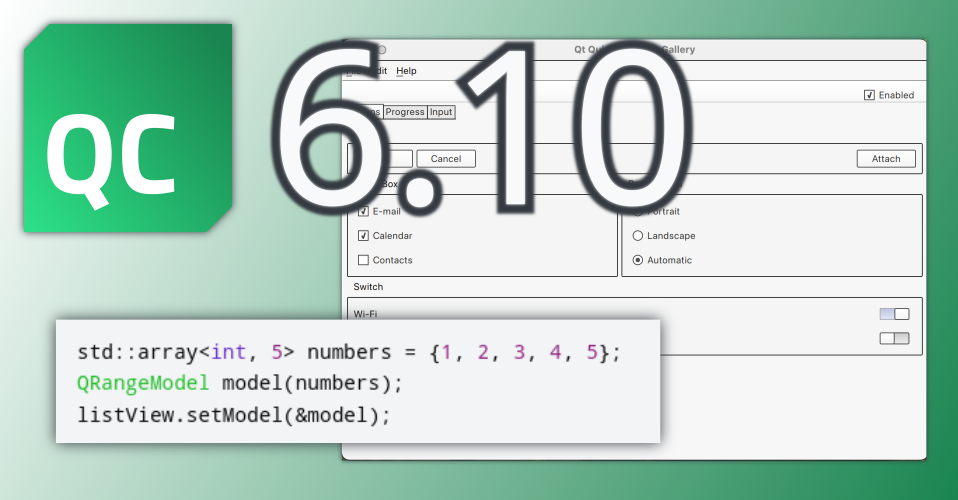
Task: Click the QRangeModel class name in code
Action: pyautogui.click(x=143, y=383)
